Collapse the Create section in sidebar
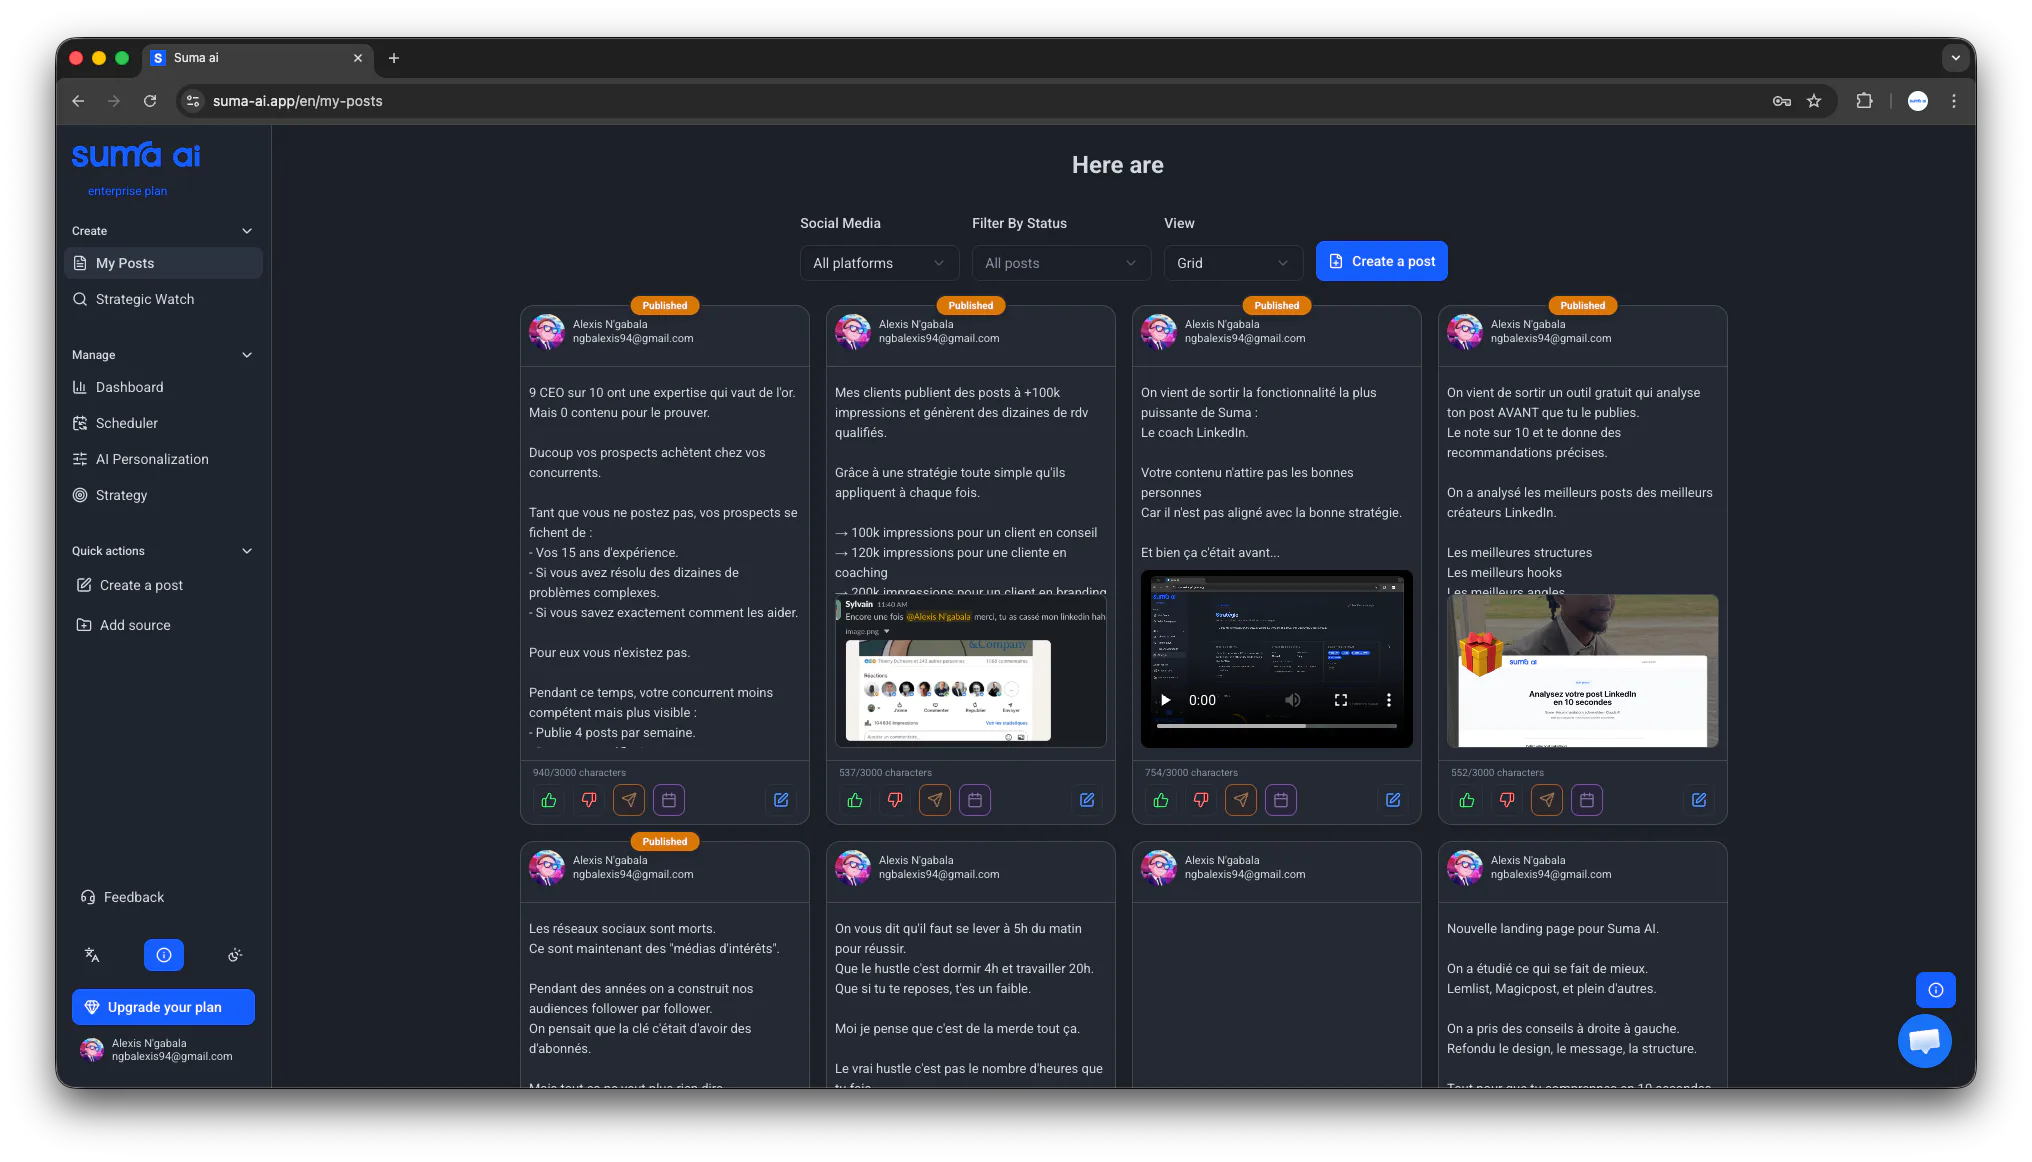Viewport: 2032px width, 1162px height. tap(247, 231)
